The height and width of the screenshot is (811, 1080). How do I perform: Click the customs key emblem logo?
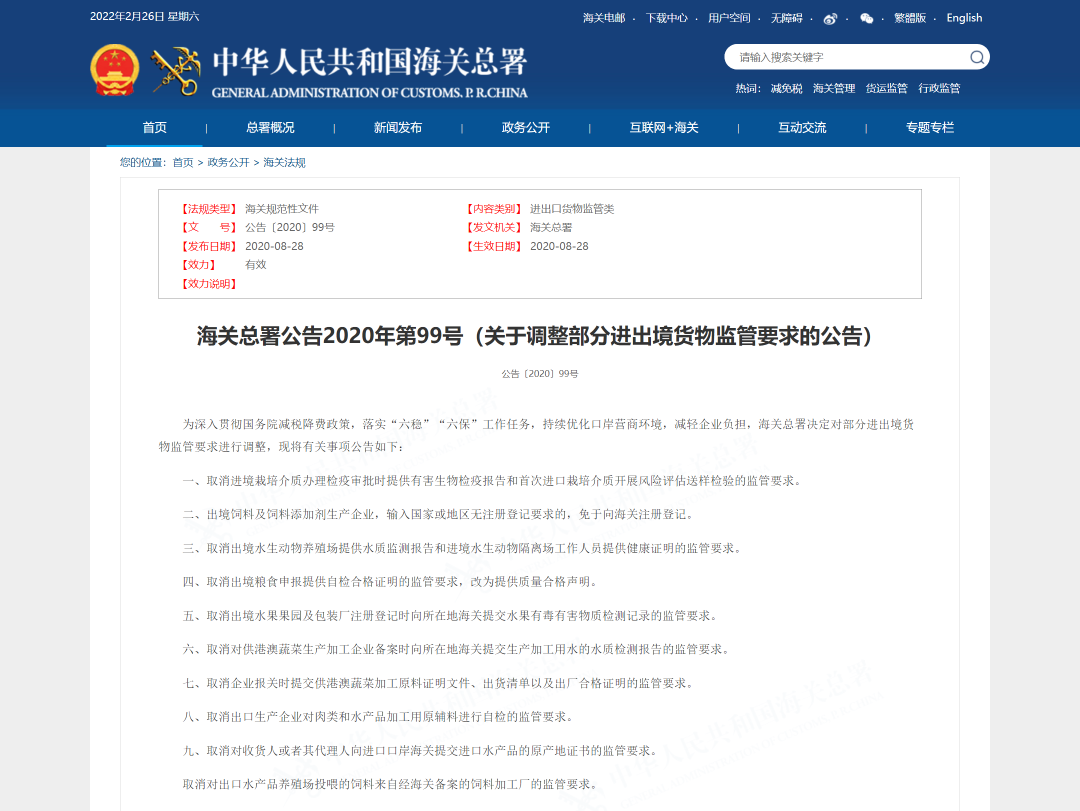175,69
